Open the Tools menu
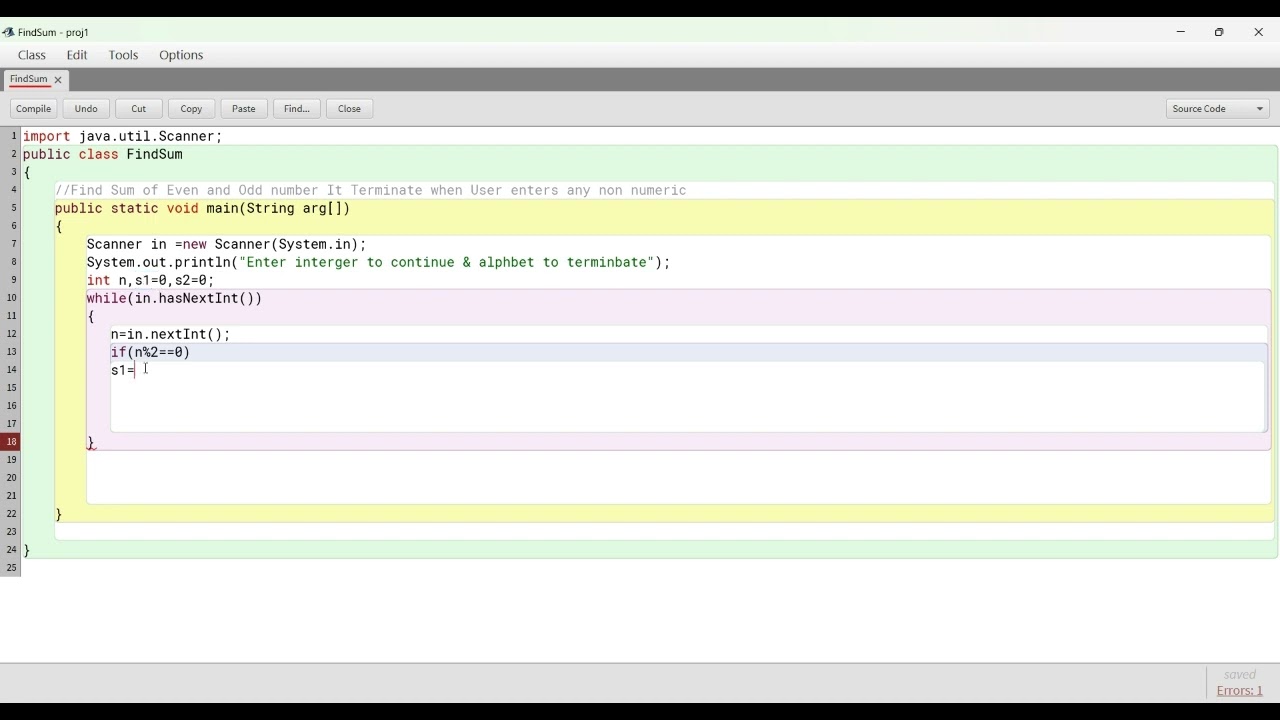The width and height of the screenshot is (1280, 720). (x=123, y=55)
